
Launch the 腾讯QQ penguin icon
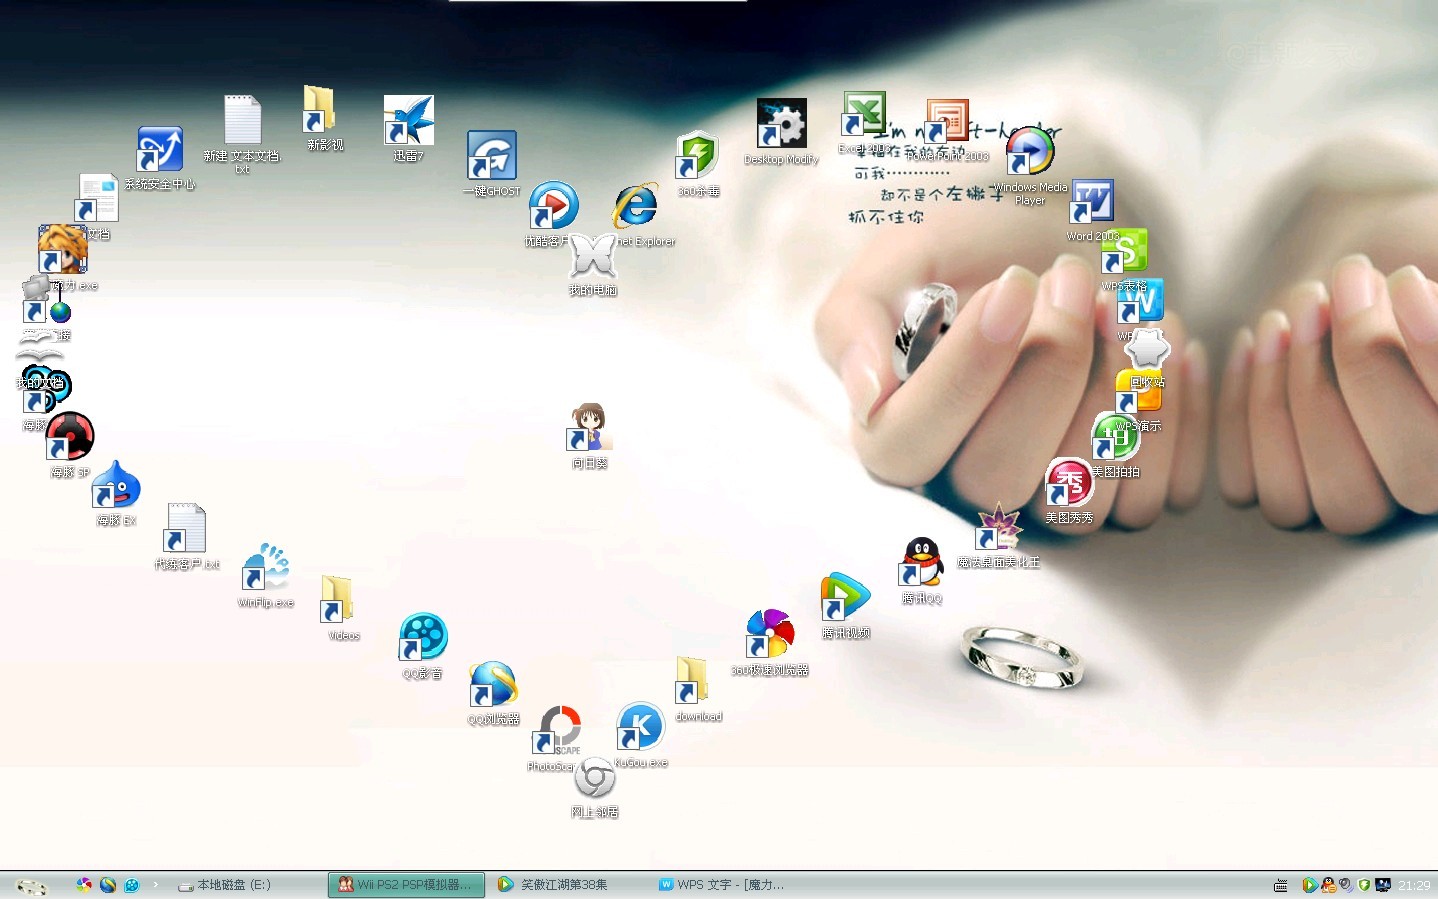(922, 563)
